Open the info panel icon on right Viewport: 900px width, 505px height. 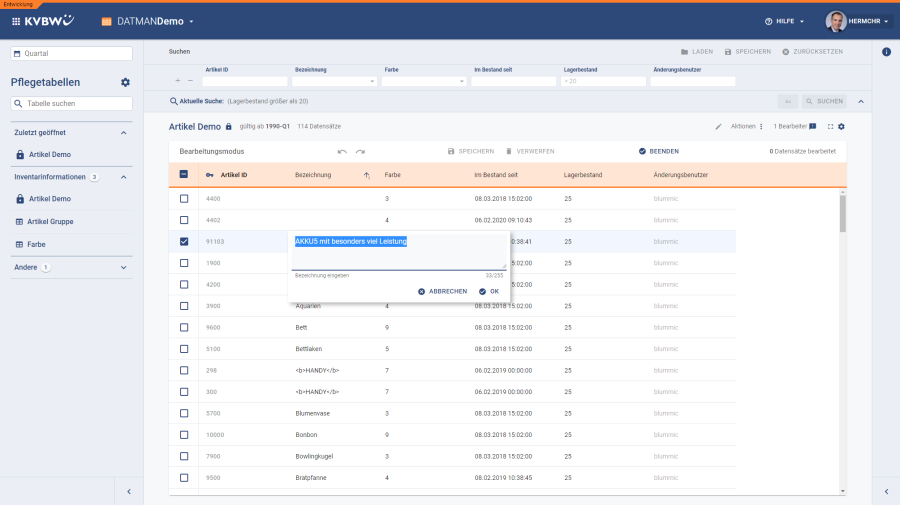886,52
